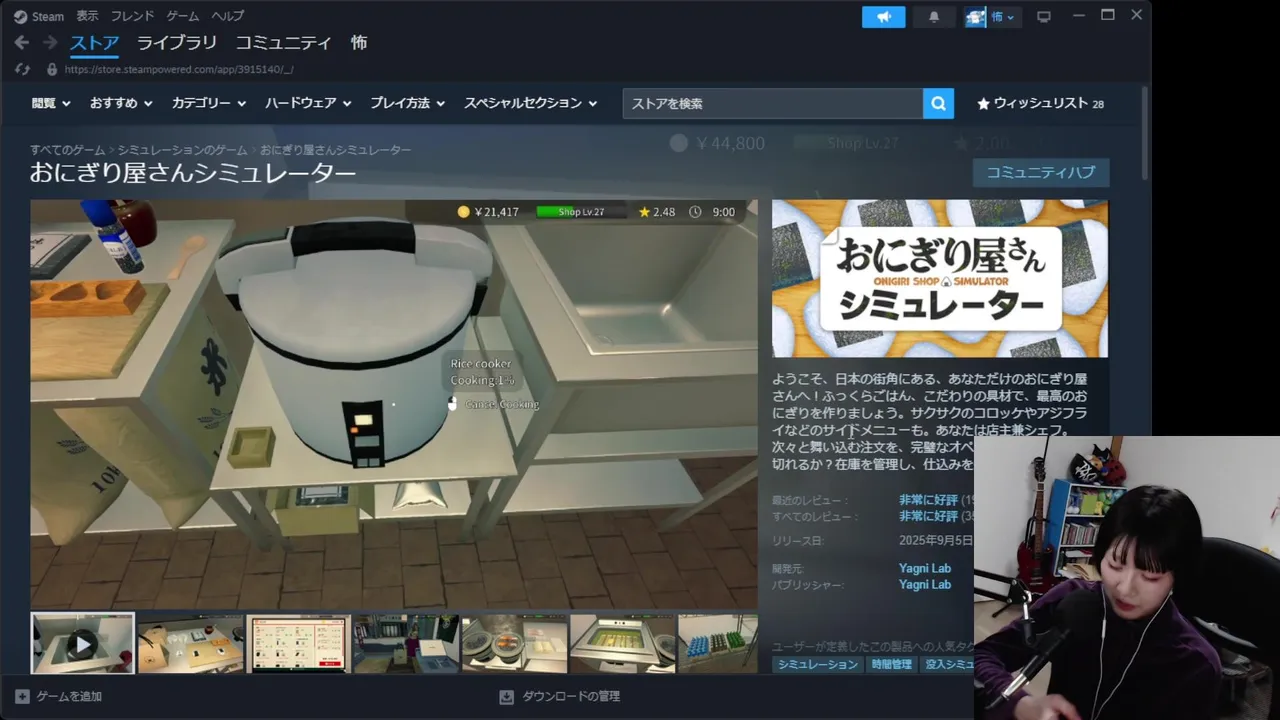Click the release date 2025年9月5日
Image resolution: width=1280 pixels, height=720 pixels.
click(x=935, y=541)
